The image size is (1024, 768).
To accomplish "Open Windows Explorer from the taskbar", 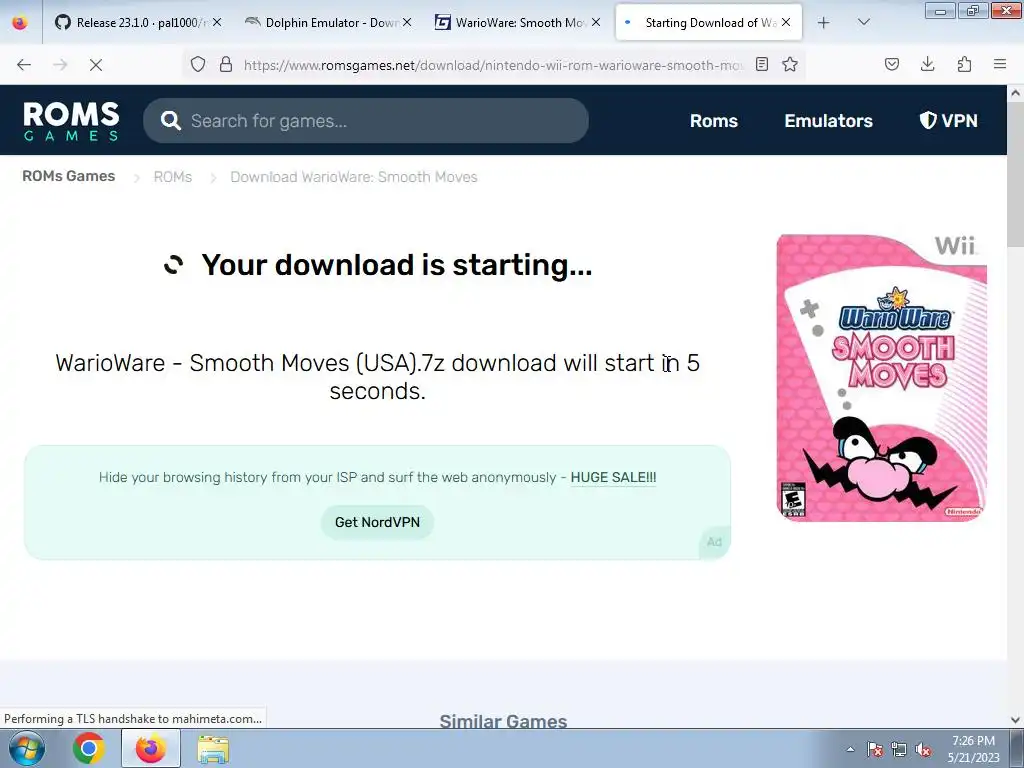I will (x=213, y=749).
